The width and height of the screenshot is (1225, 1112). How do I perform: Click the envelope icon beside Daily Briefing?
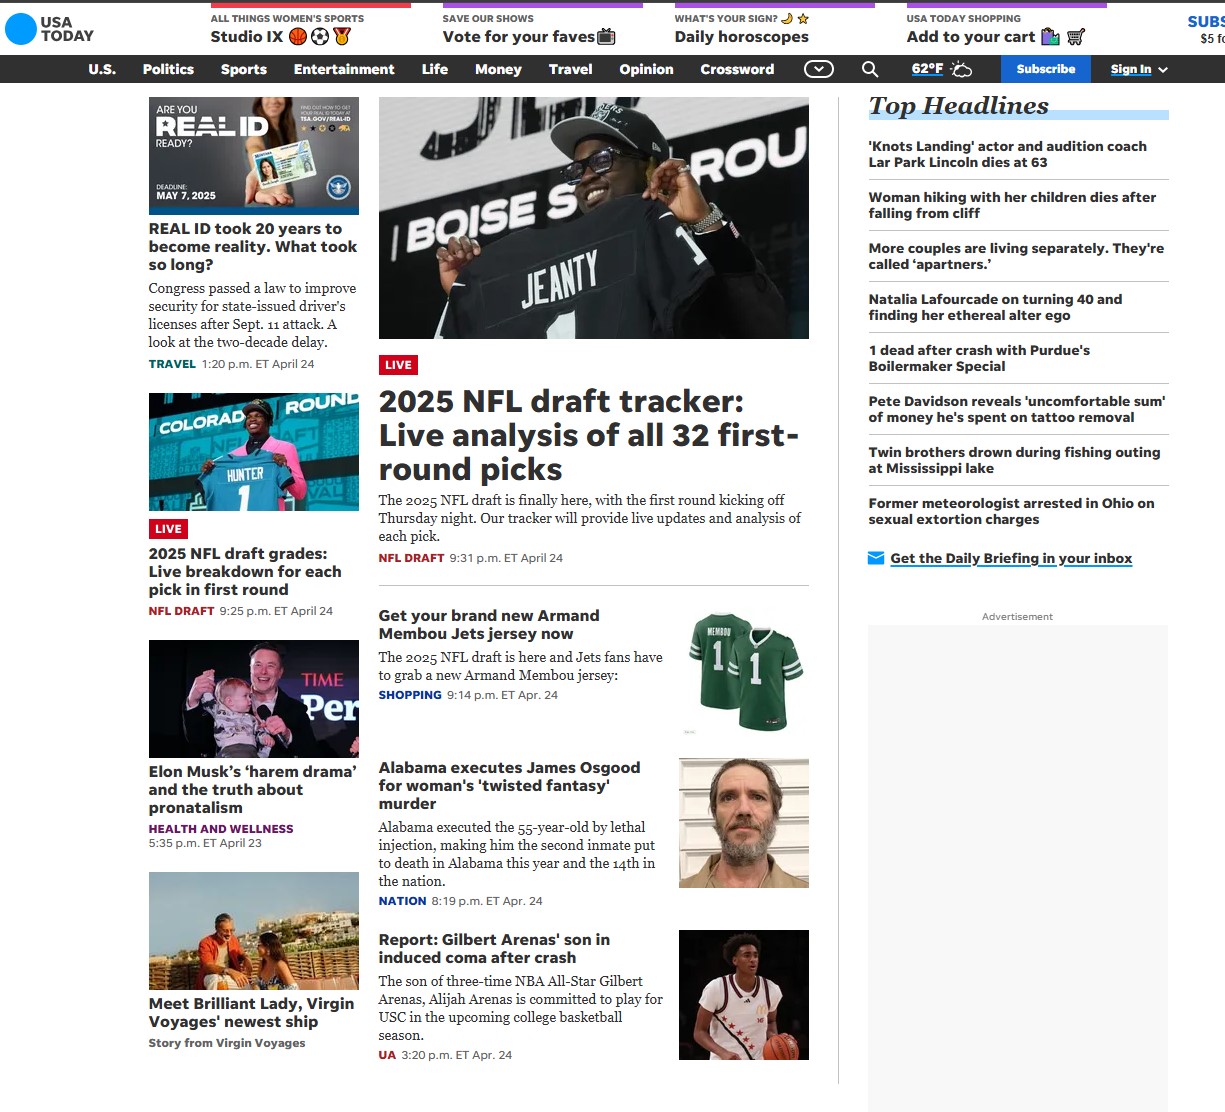point(876,558)
